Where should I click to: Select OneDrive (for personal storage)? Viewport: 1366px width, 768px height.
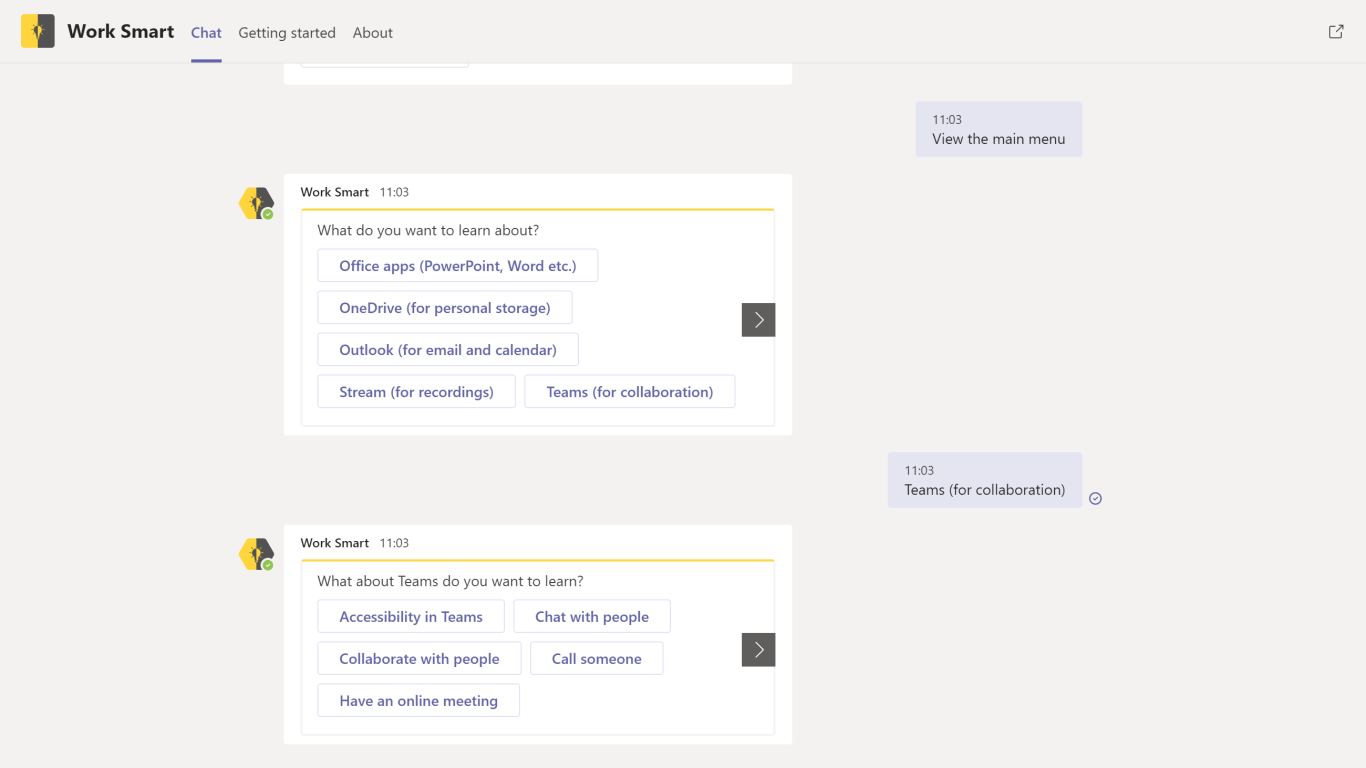445,308
